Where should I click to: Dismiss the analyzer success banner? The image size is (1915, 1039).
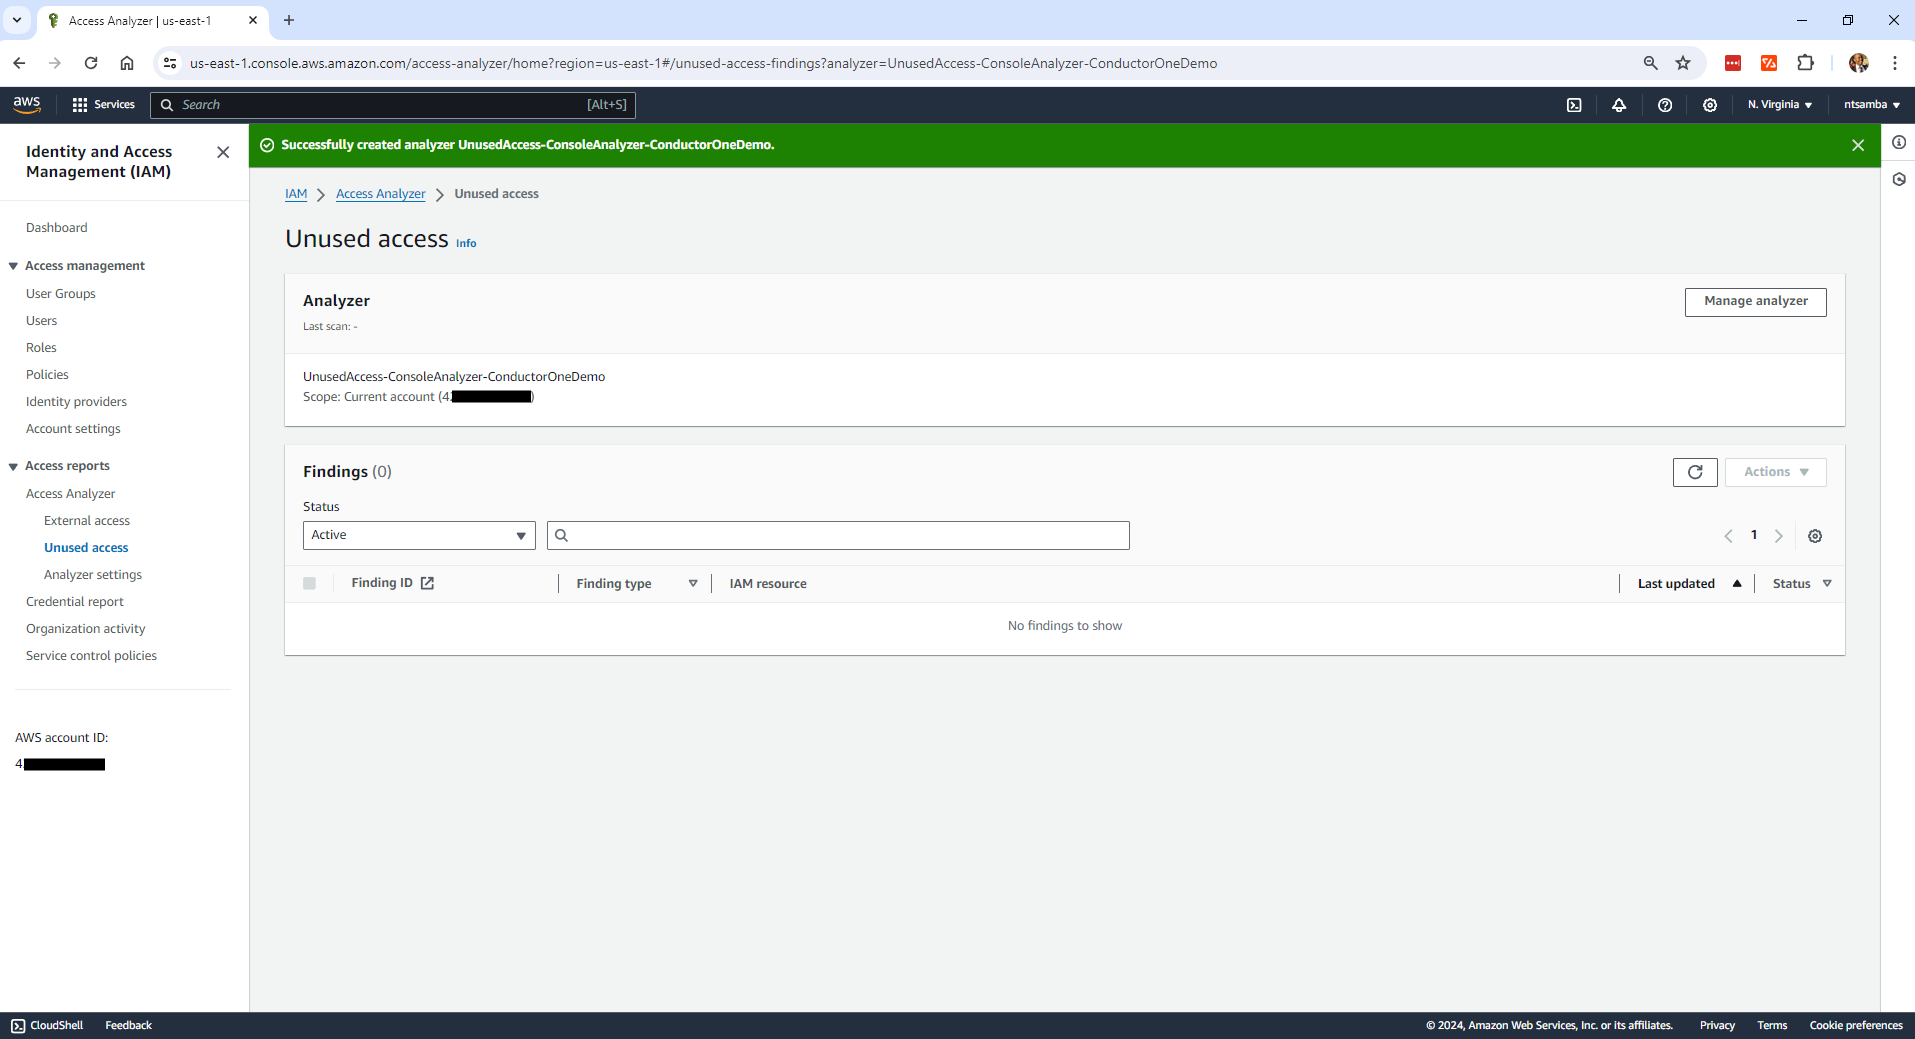1858,144
